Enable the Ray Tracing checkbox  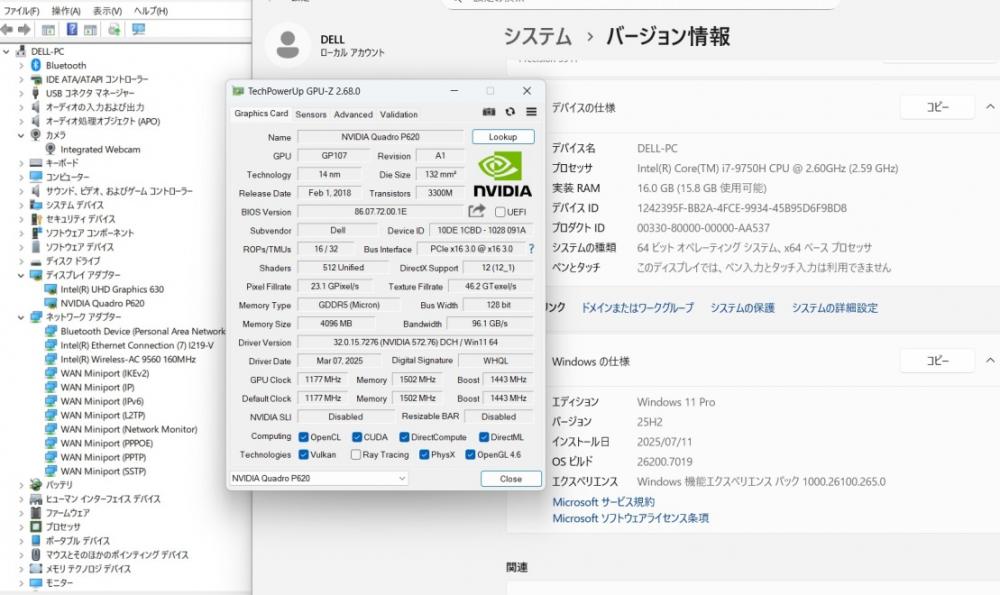356,455
